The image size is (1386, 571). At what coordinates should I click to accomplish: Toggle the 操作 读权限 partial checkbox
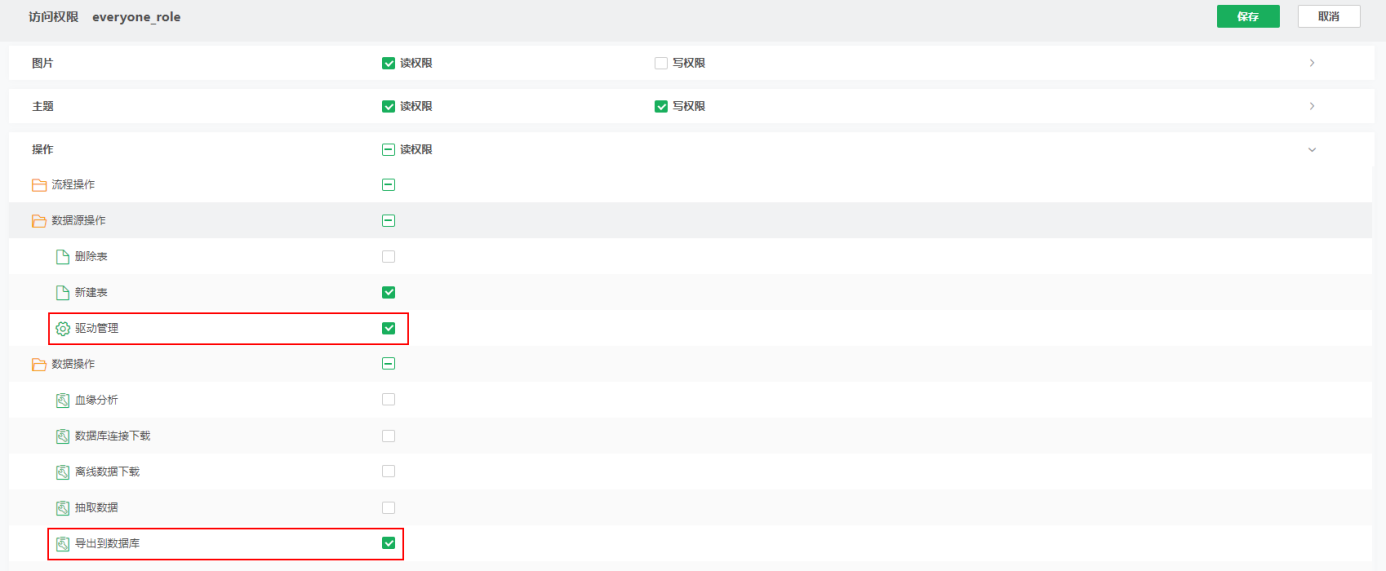(389, 150)
